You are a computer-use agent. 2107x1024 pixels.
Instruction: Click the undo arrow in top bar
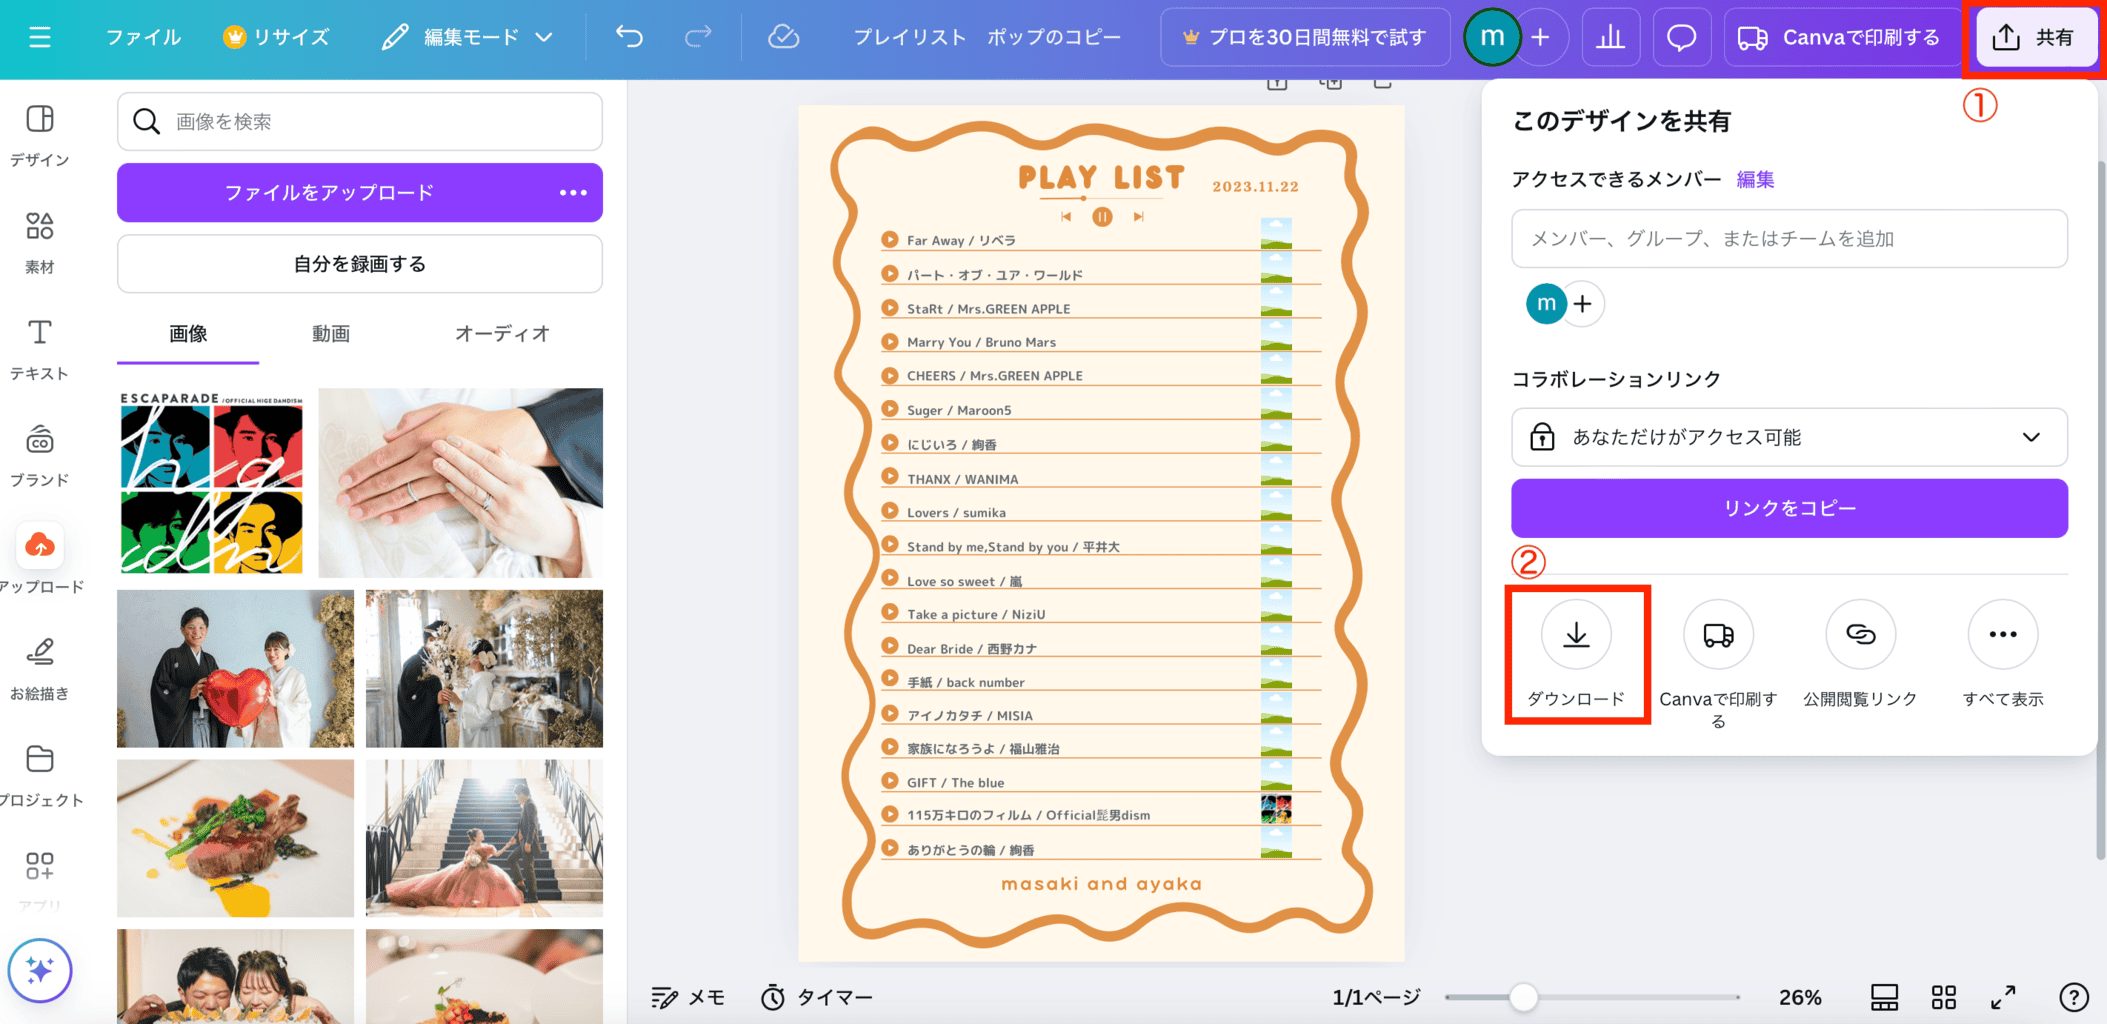click(x=629, y=37)
